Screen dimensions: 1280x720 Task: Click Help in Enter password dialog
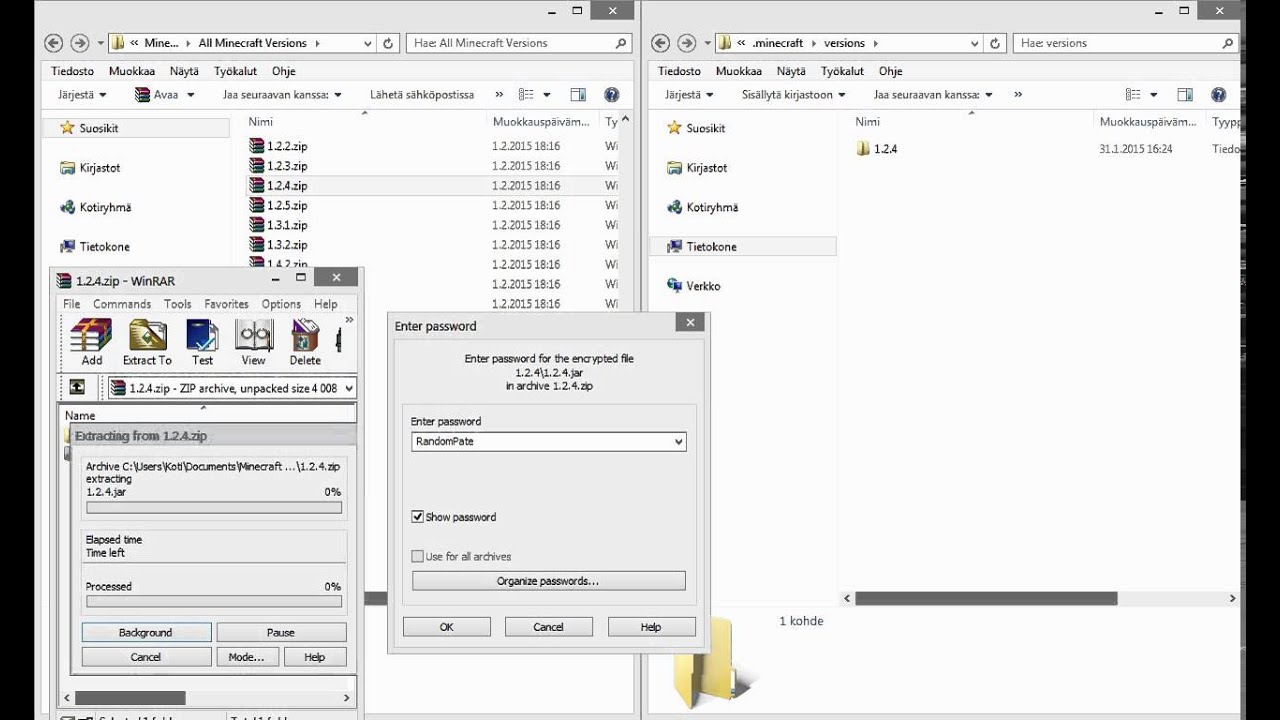click(651, 627)
